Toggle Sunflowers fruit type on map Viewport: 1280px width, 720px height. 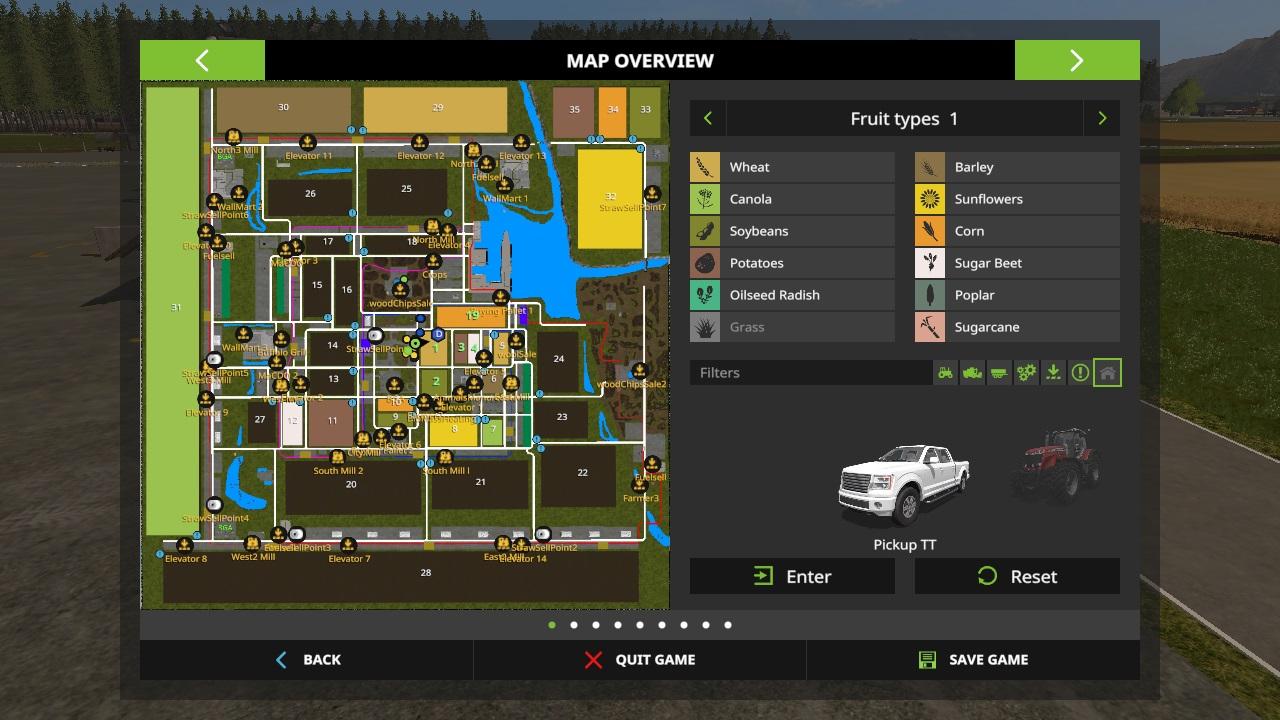coord(1017,199)
